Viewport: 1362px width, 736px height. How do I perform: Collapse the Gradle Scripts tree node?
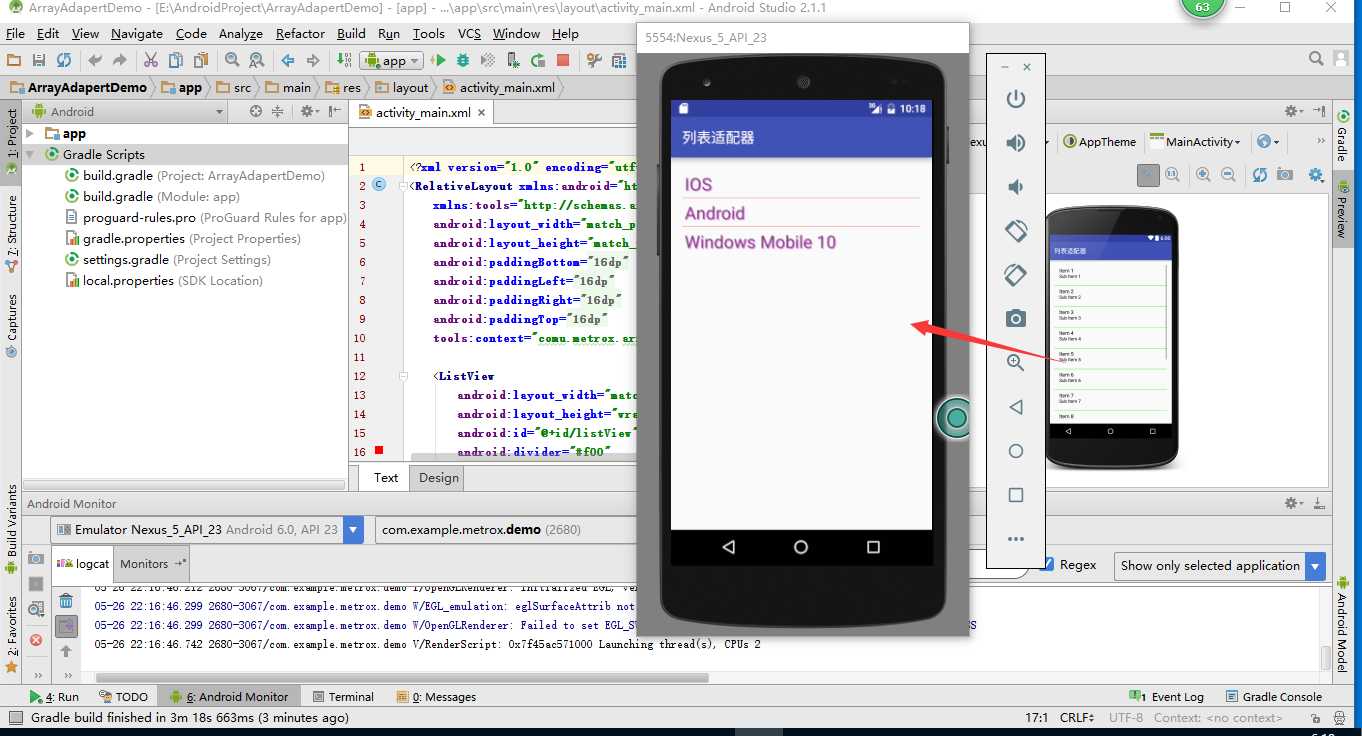pos(31,154)
